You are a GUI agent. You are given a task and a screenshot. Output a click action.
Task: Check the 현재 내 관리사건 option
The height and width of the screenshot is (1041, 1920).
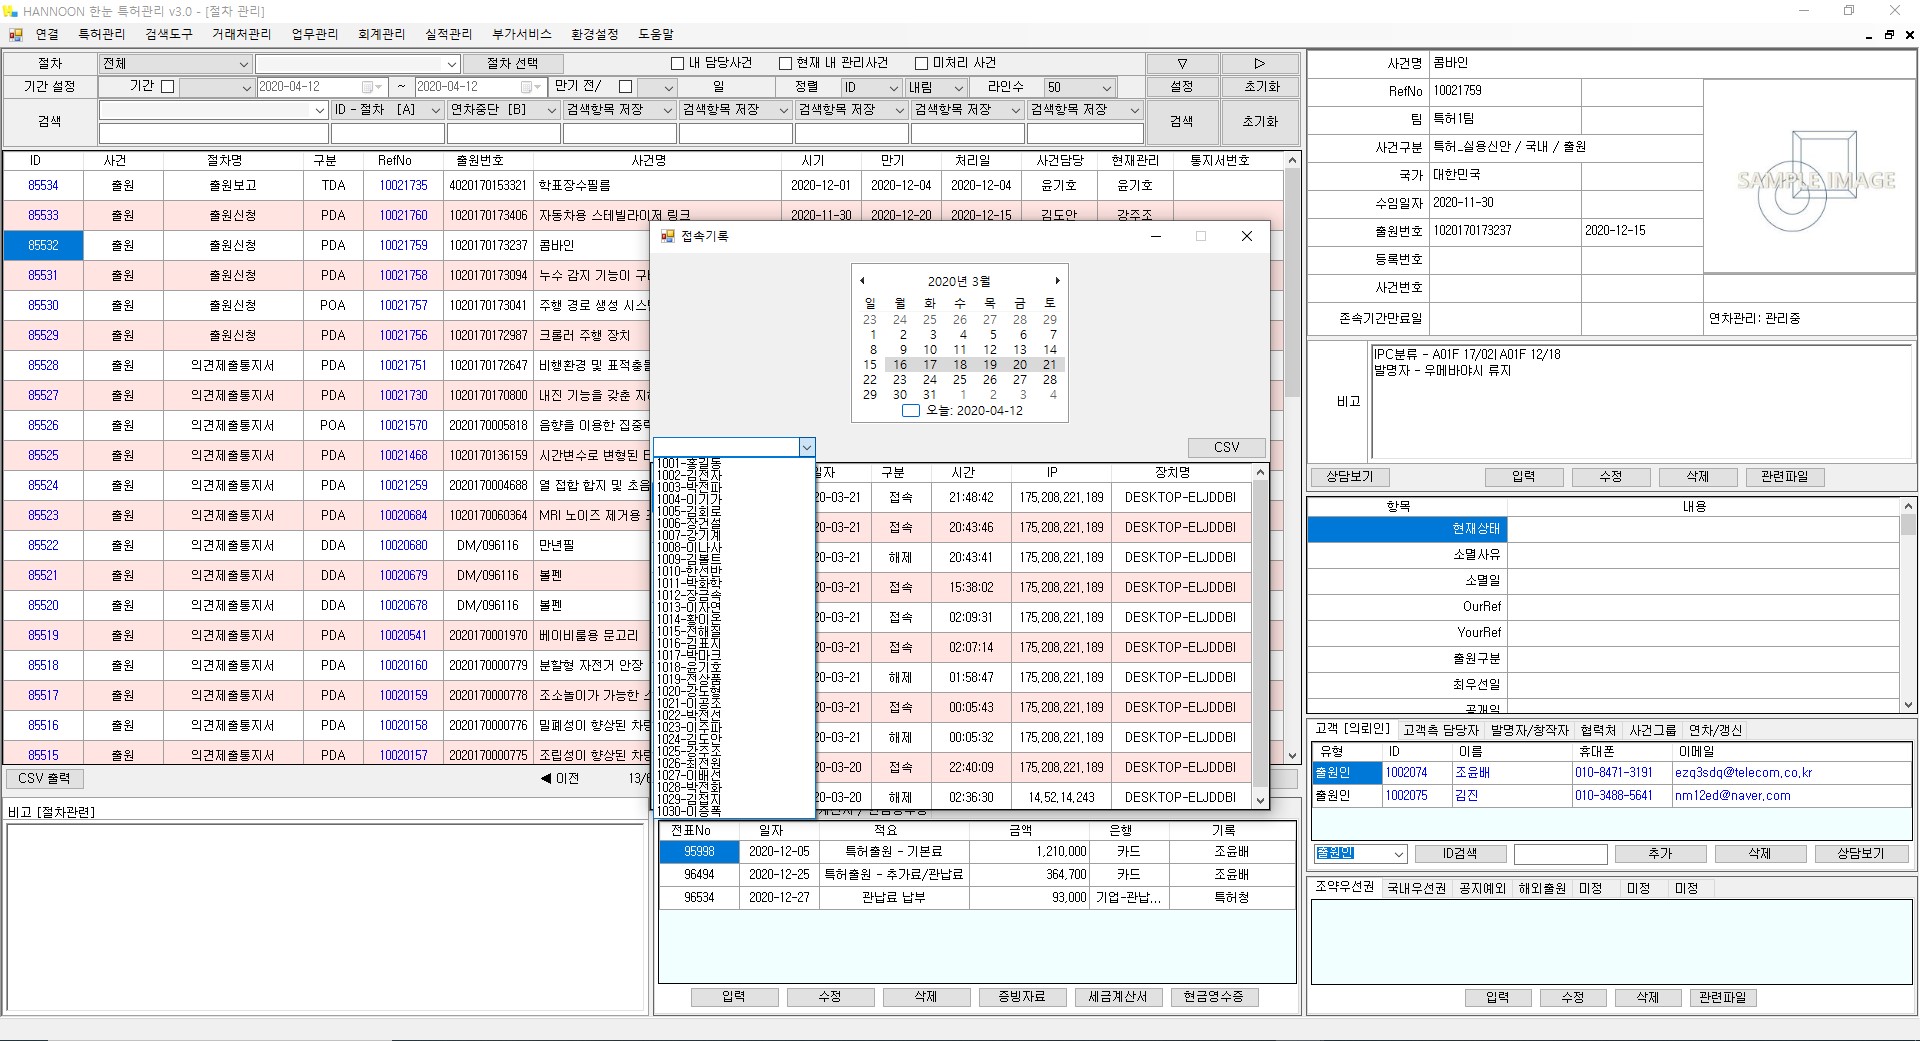(786, 63)
